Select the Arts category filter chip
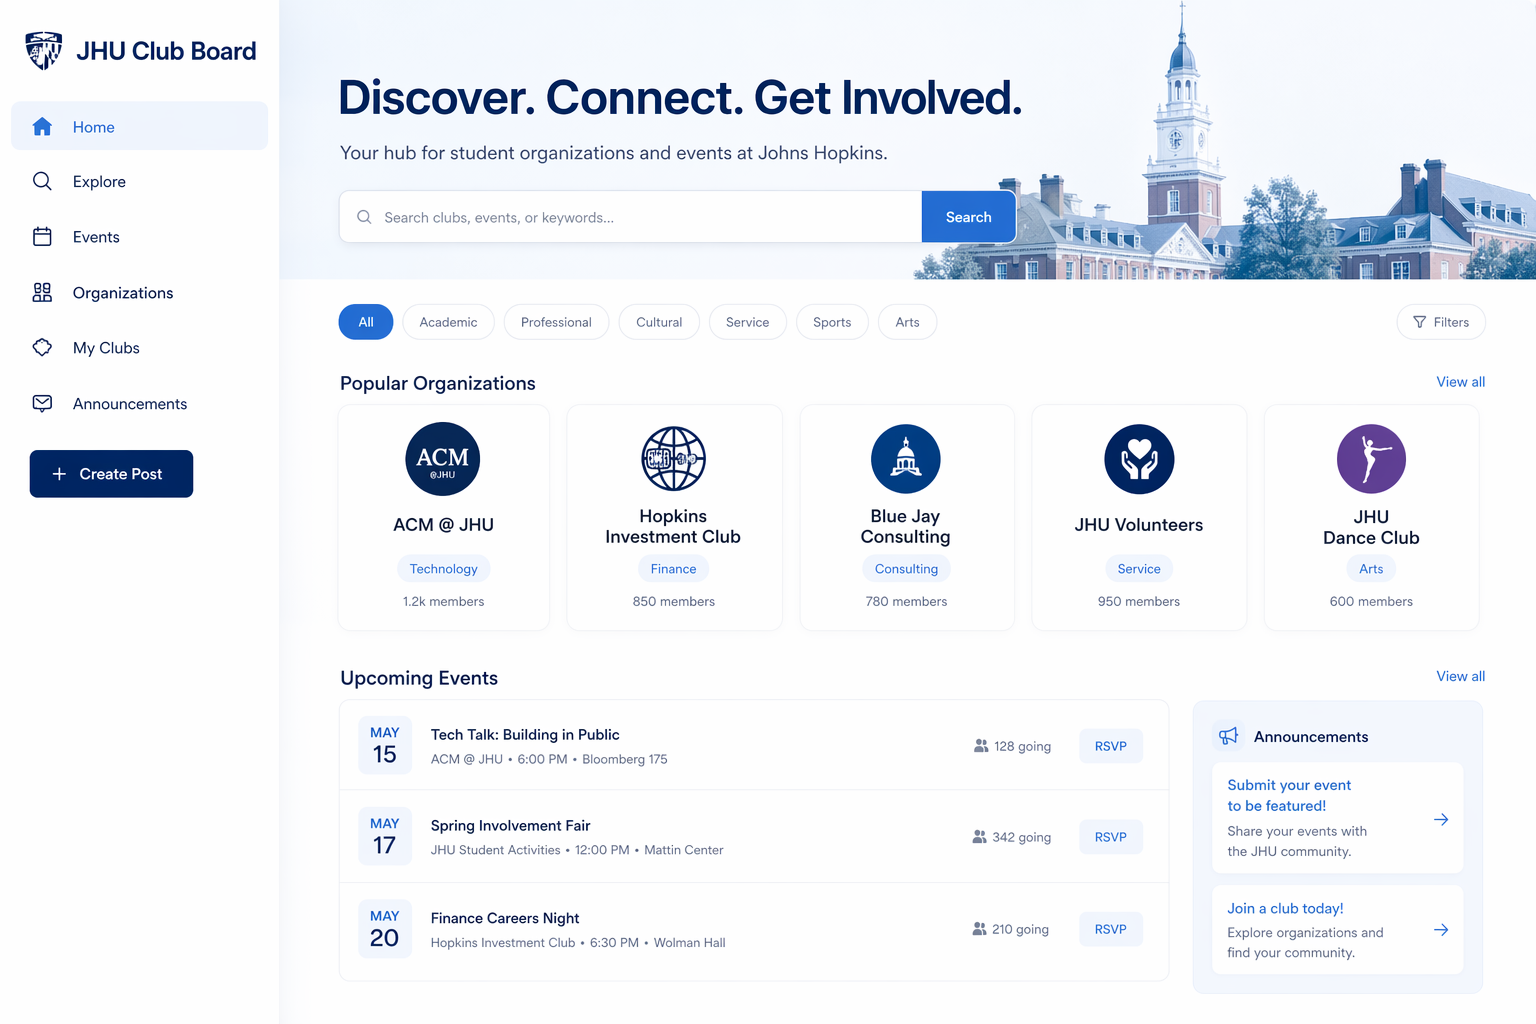Image resolution: width=1536 pixels, height=1024 pixels. pos(907,322)
